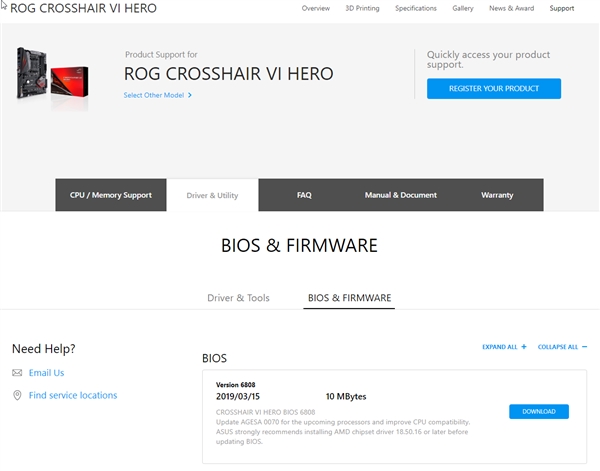600x471 pixels.
Task: Download BIOS version 6808
Action: pyautogui.click(x=538, y=412)
